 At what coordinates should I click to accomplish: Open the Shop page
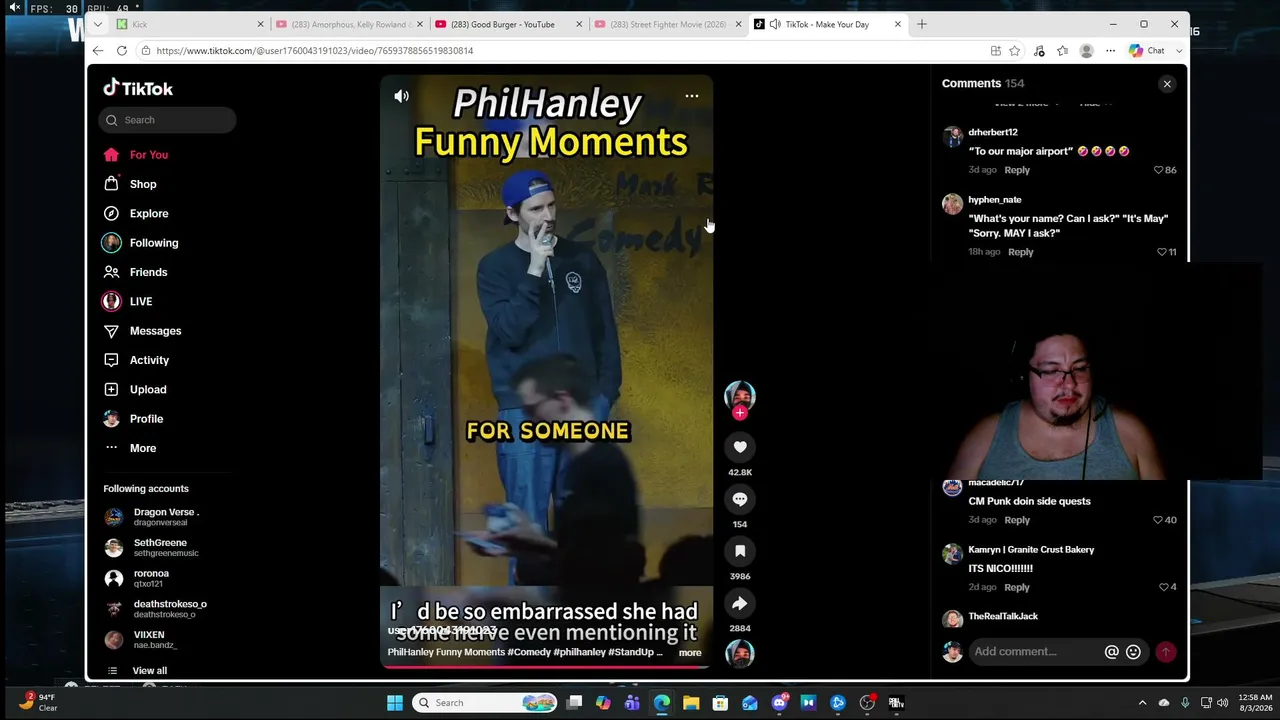[143, 184]
